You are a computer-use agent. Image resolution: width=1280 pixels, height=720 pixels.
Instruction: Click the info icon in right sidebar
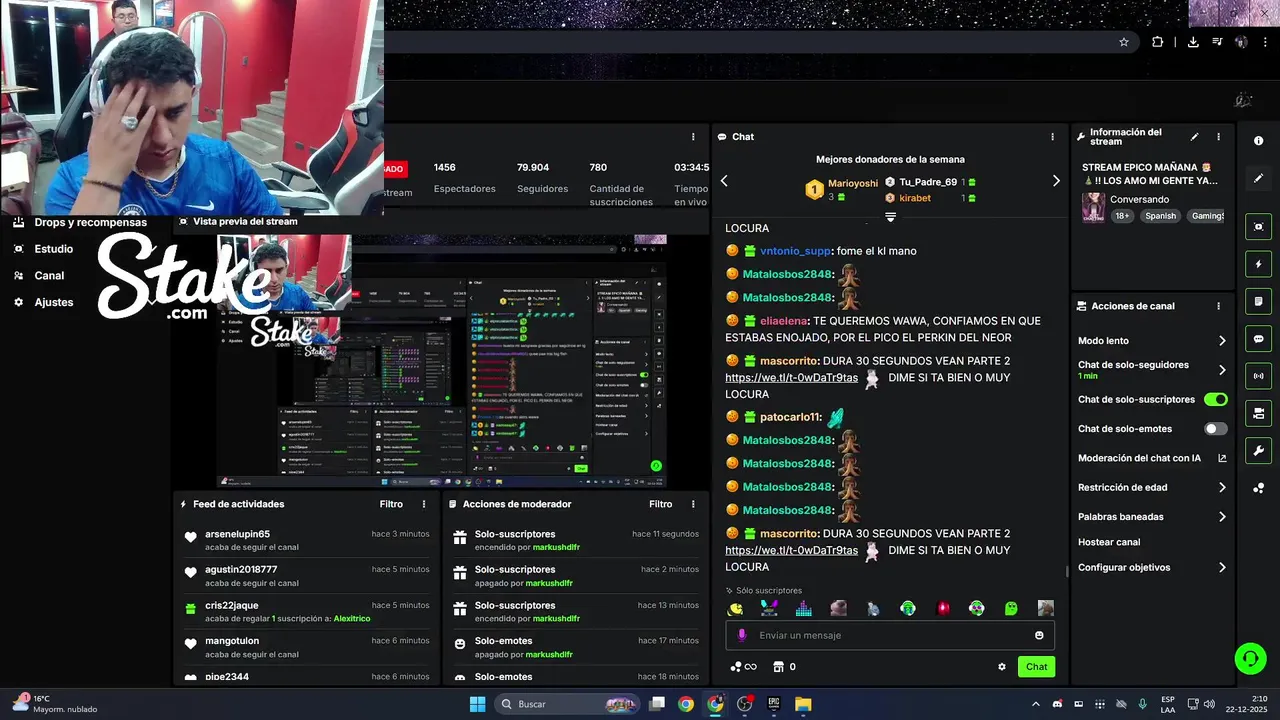click(1258, 141)
